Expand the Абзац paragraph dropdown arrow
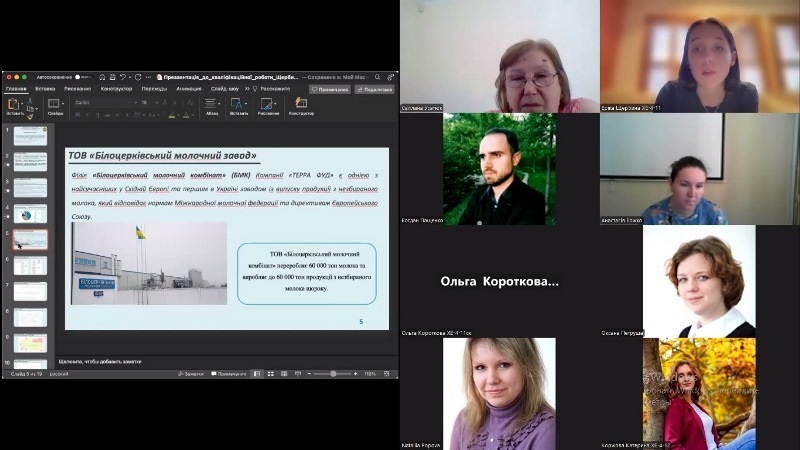 coord(219,104)
